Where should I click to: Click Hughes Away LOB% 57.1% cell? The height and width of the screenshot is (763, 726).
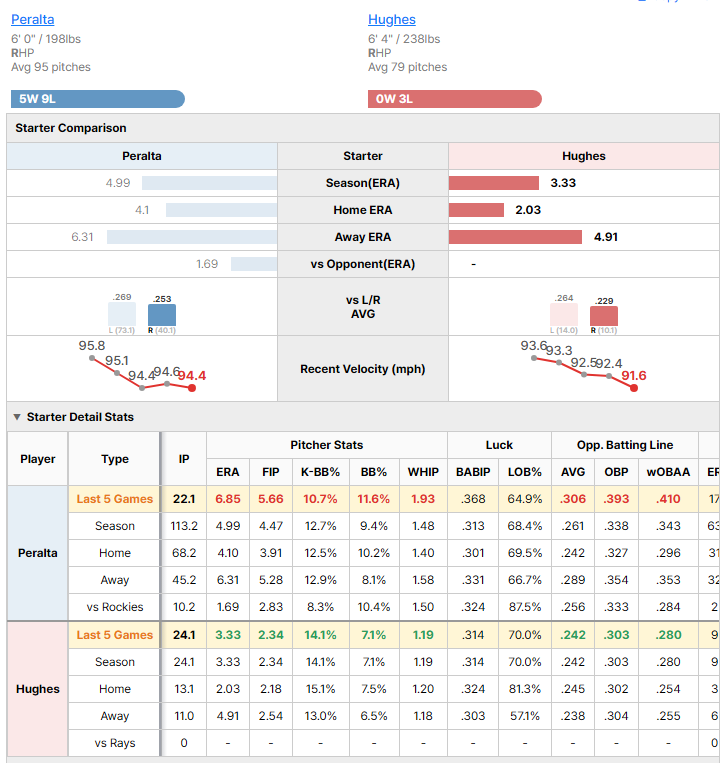click(525, 716)
